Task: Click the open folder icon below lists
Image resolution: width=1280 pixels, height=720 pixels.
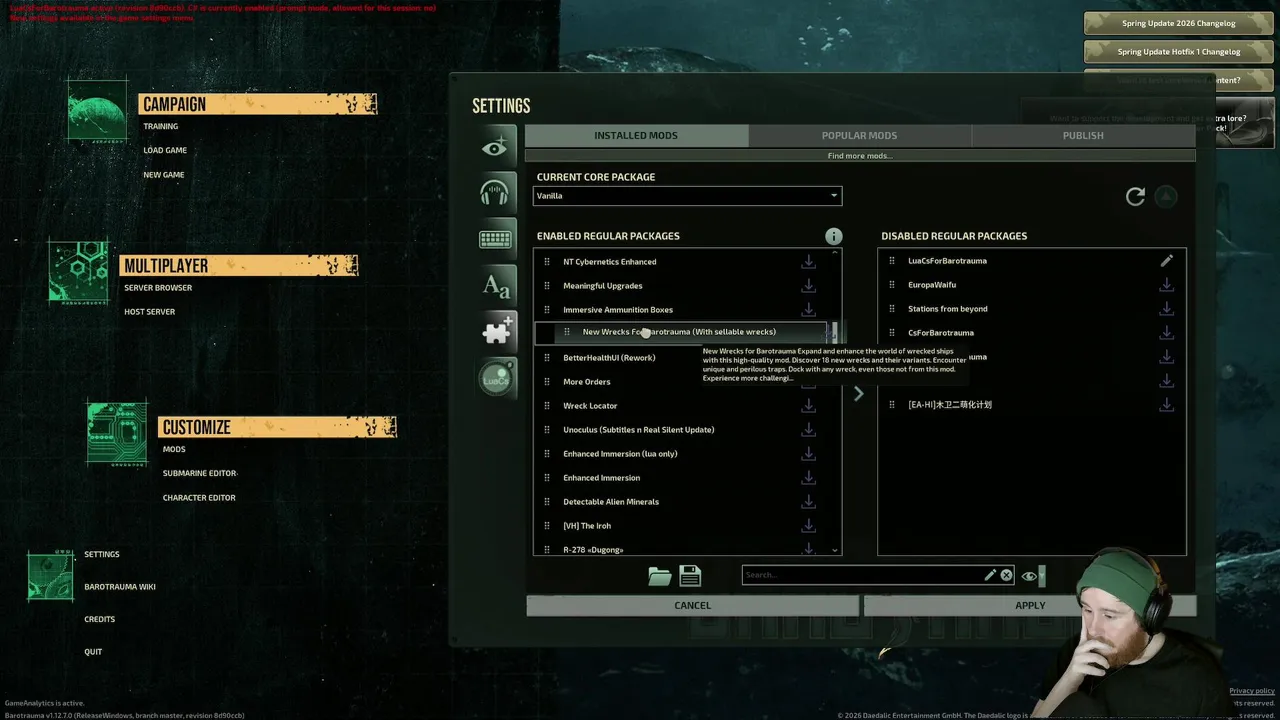Action: (660, 575)
